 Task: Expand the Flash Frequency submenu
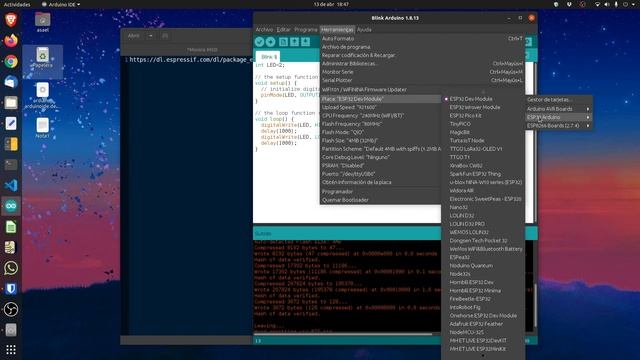(x=380, y=124)
